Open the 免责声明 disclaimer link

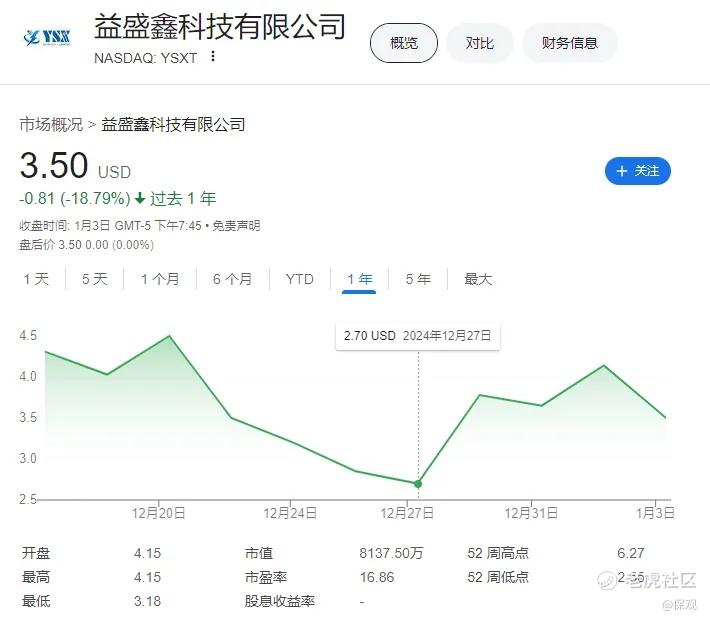pos(236,225)
